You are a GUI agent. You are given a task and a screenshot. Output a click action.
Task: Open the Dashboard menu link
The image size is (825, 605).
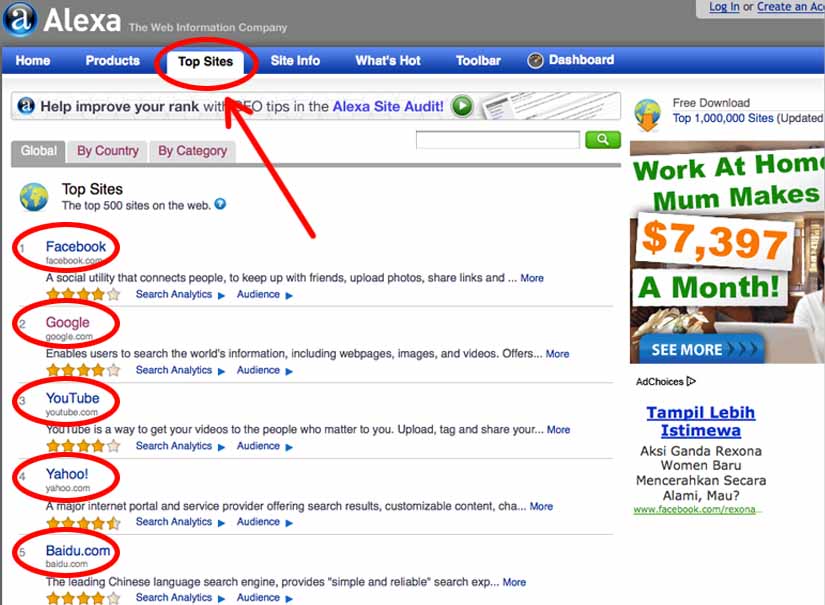tap(581, 60)
